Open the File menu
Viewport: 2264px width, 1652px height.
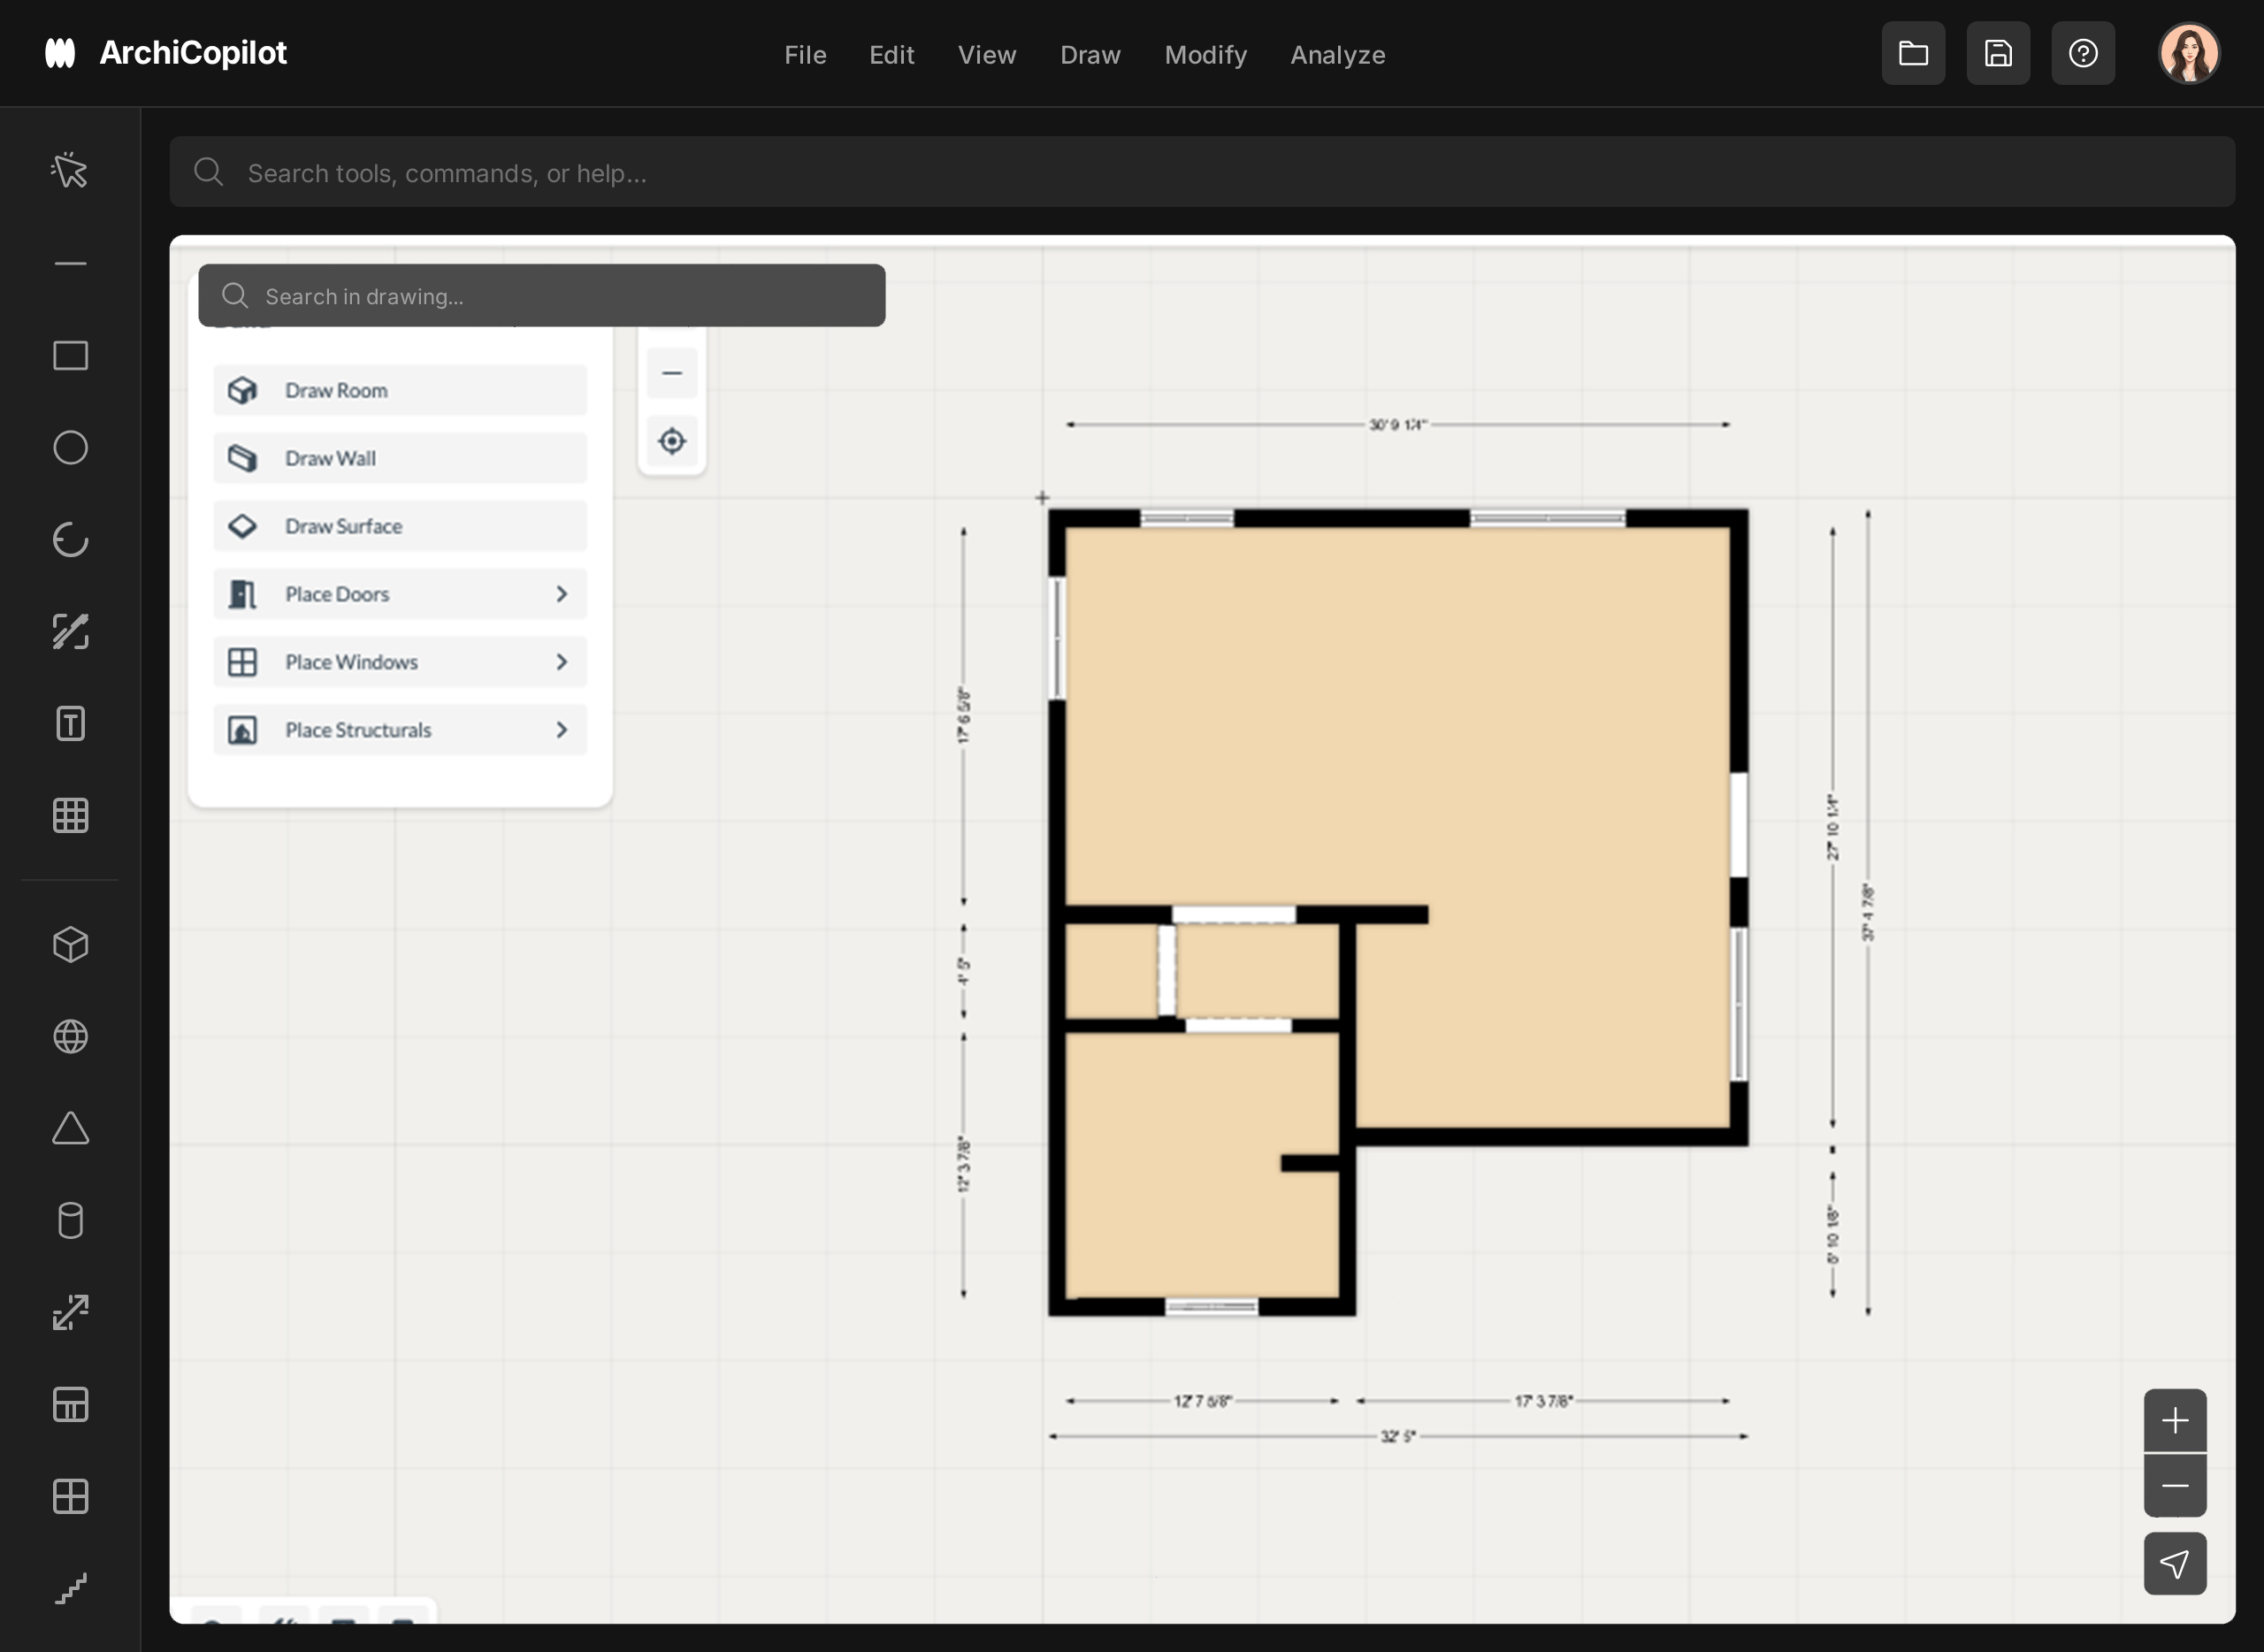[805, 55]
